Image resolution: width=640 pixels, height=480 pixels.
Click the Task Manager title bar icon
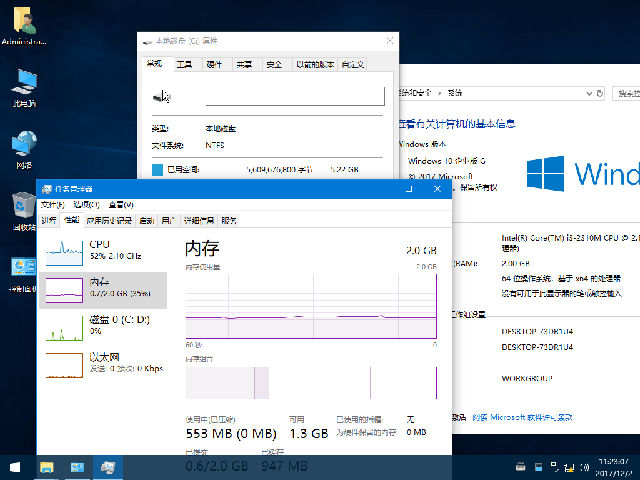coord(47,189)
